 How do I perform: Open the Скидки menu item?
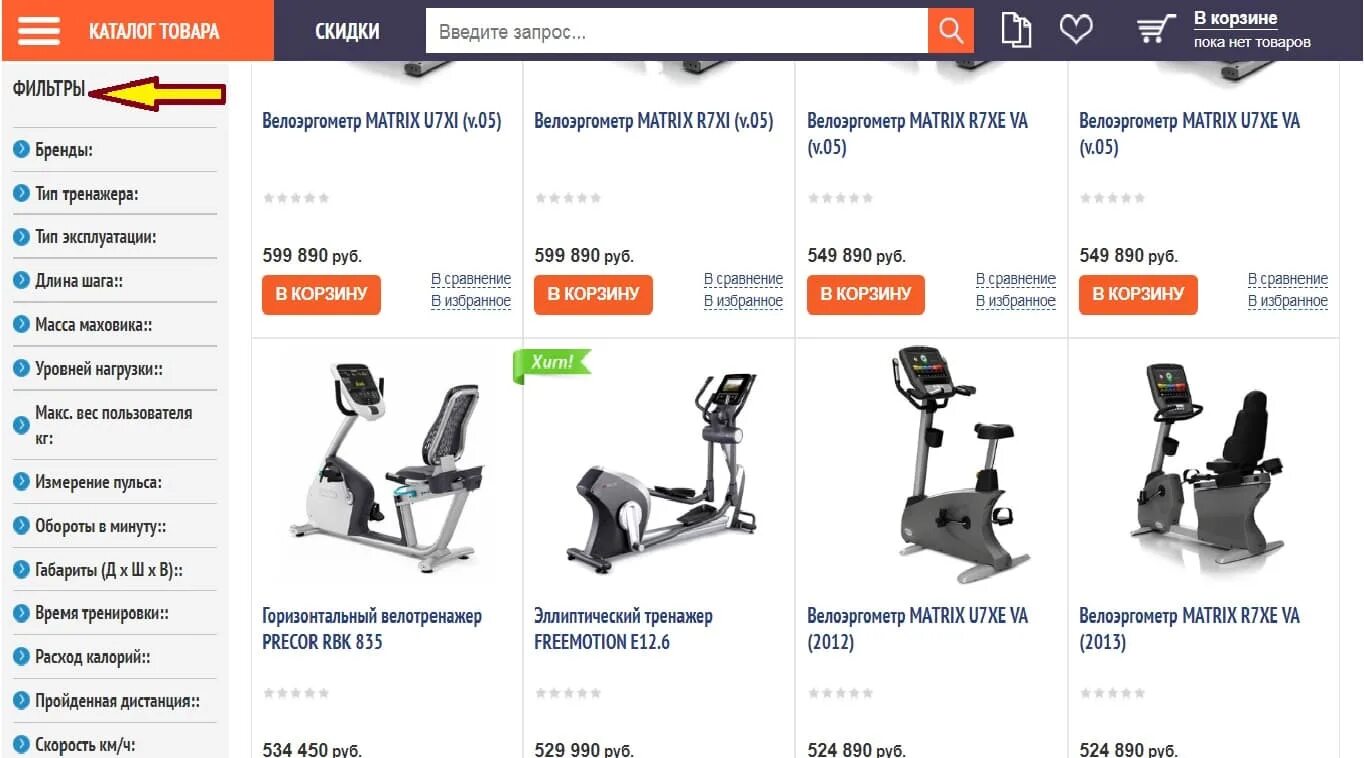pos(347,31)
